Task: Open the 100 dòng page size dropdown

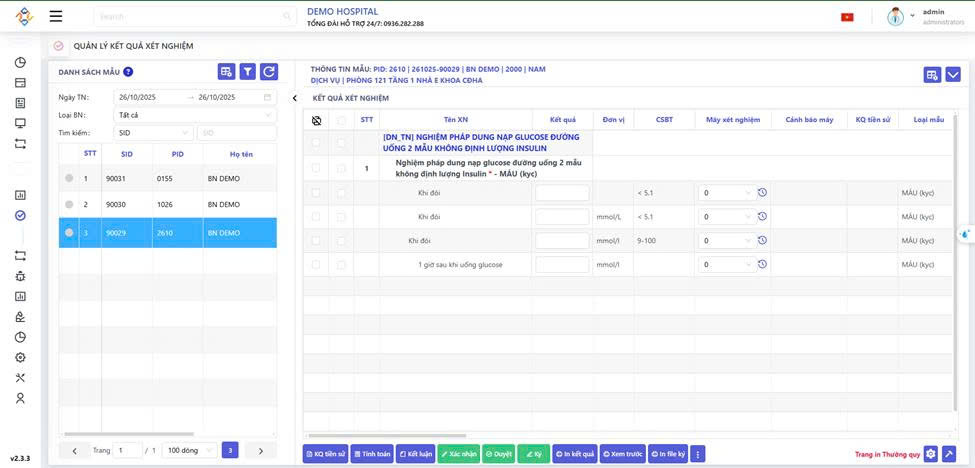Action: (189, 451)
